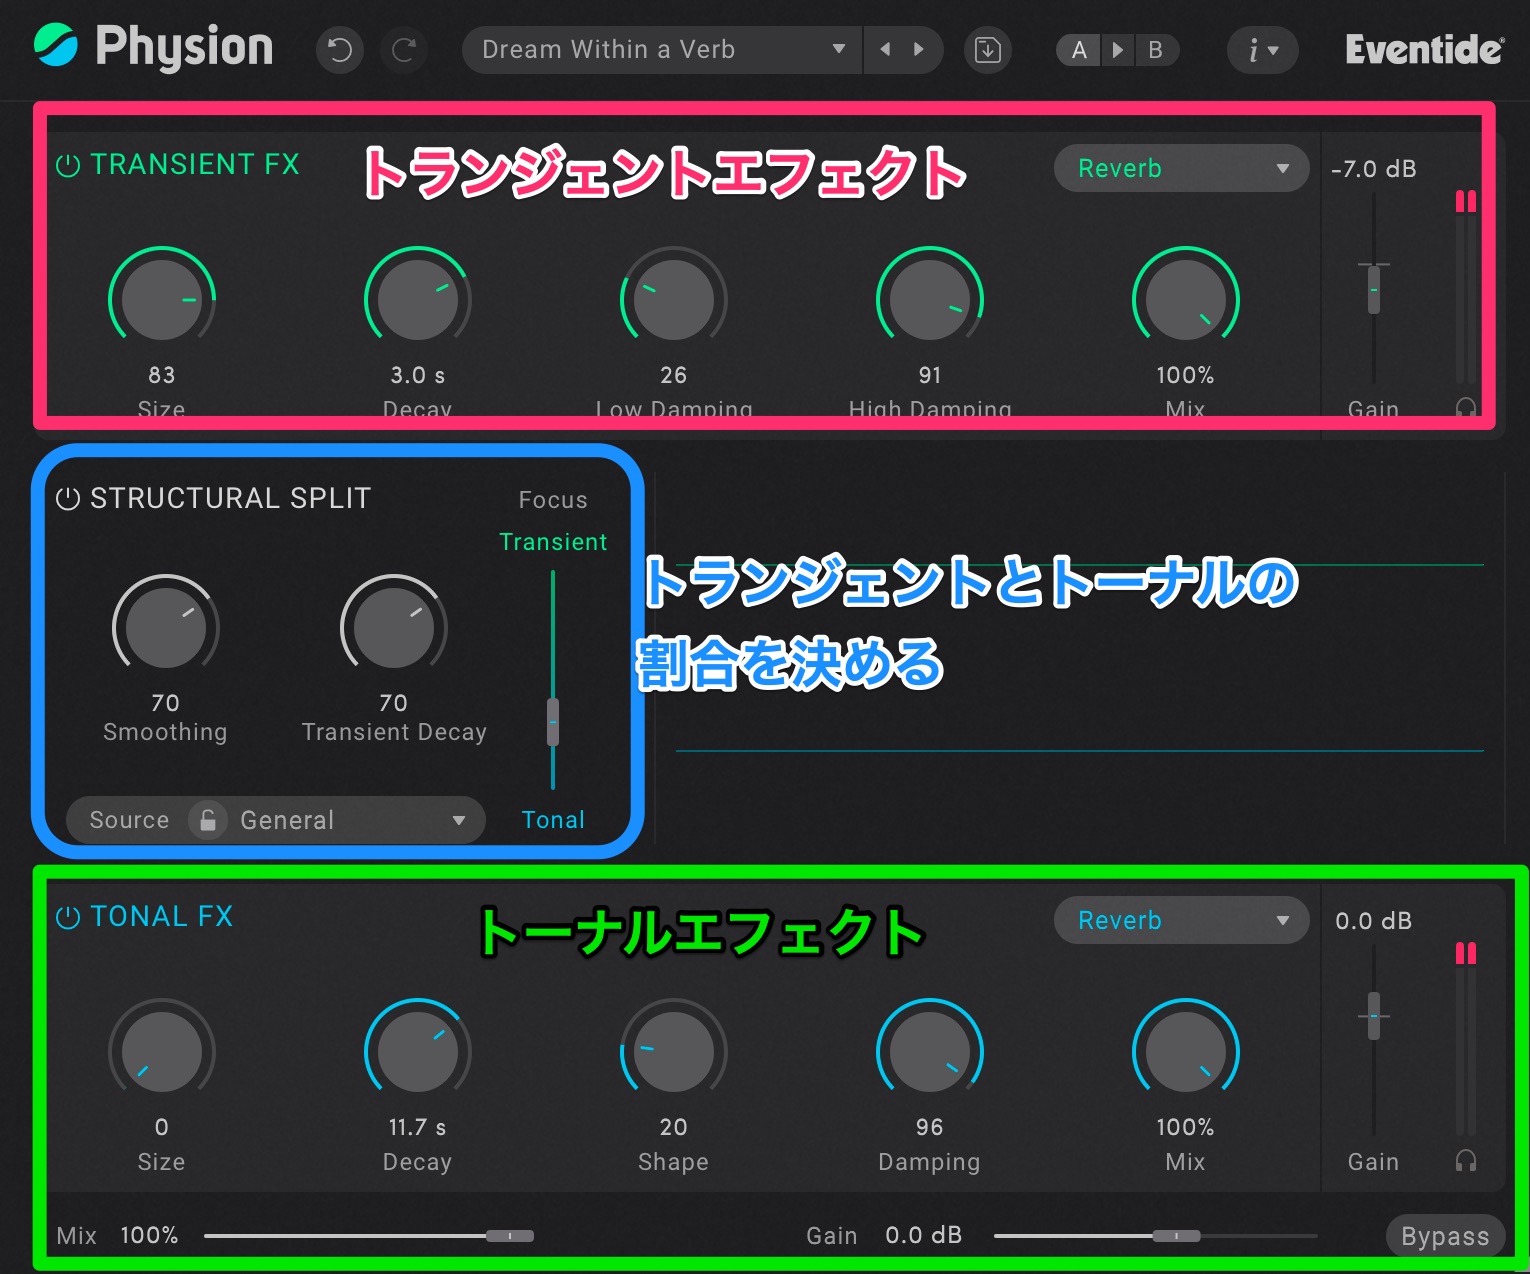Load the next preset with right arrow
This screenshot has height=1274, width=1530.
[x=919, y=50]
